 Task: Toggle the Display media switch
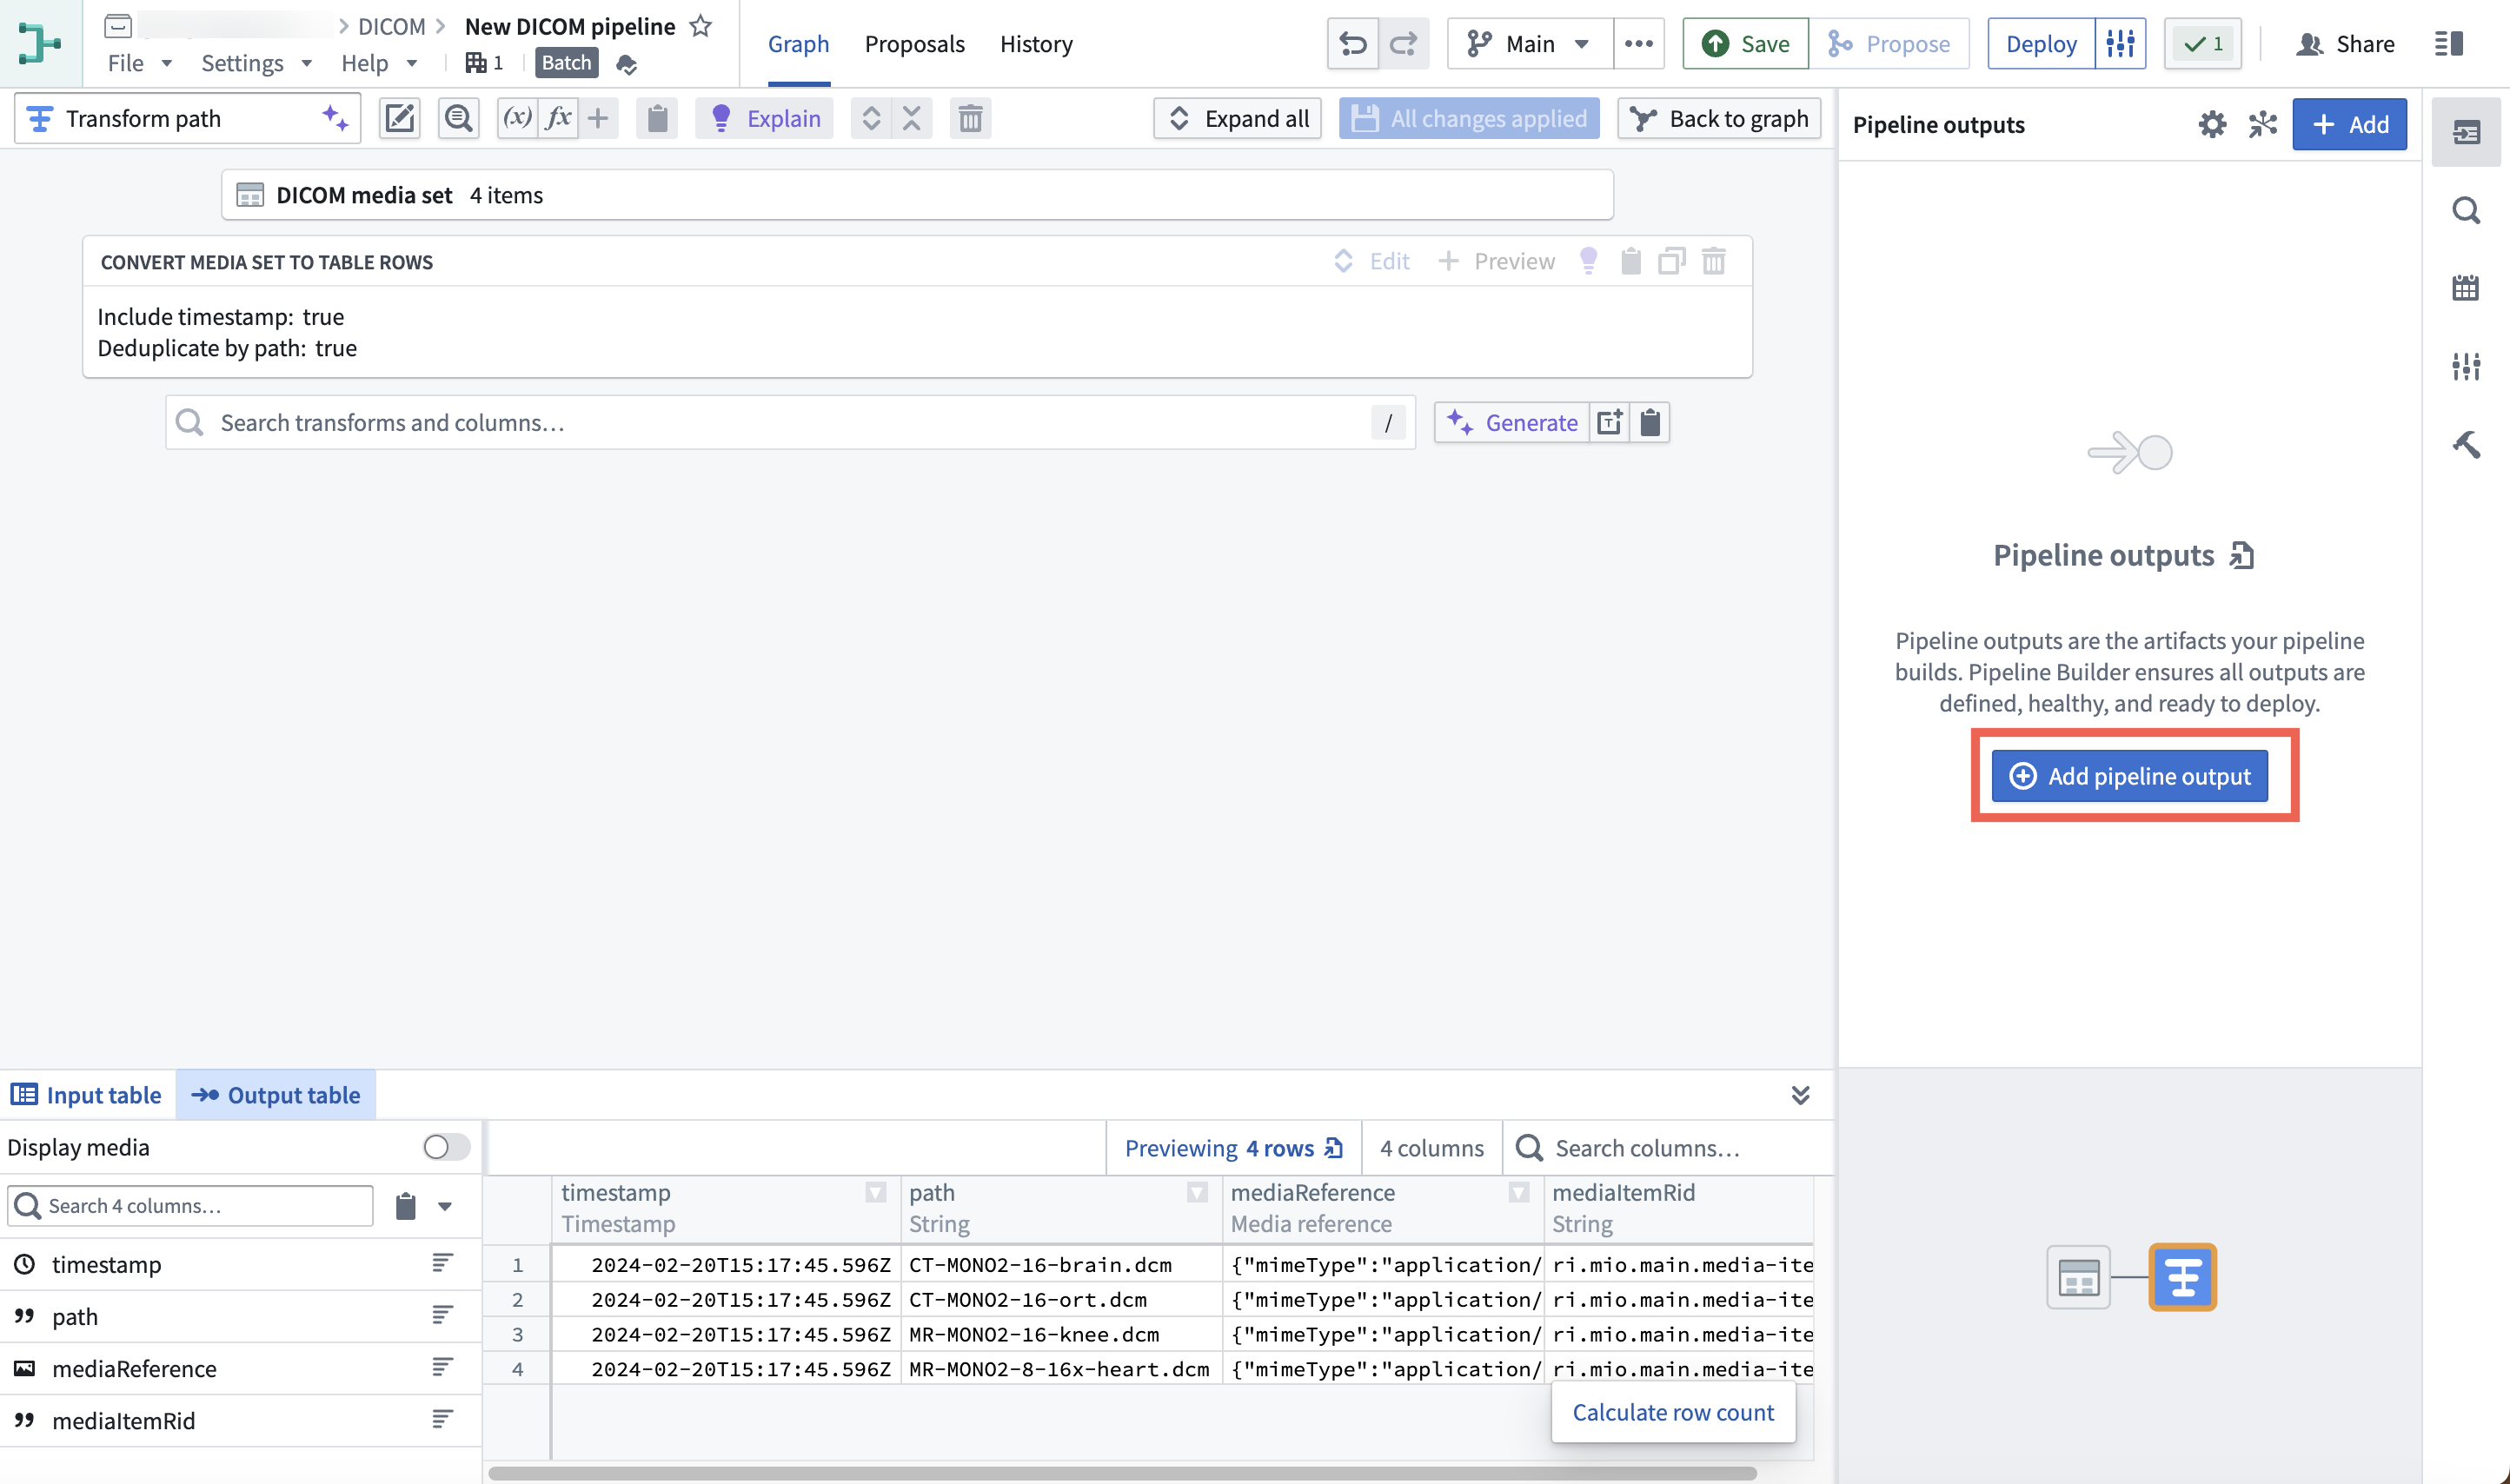tap(446, 1147)
